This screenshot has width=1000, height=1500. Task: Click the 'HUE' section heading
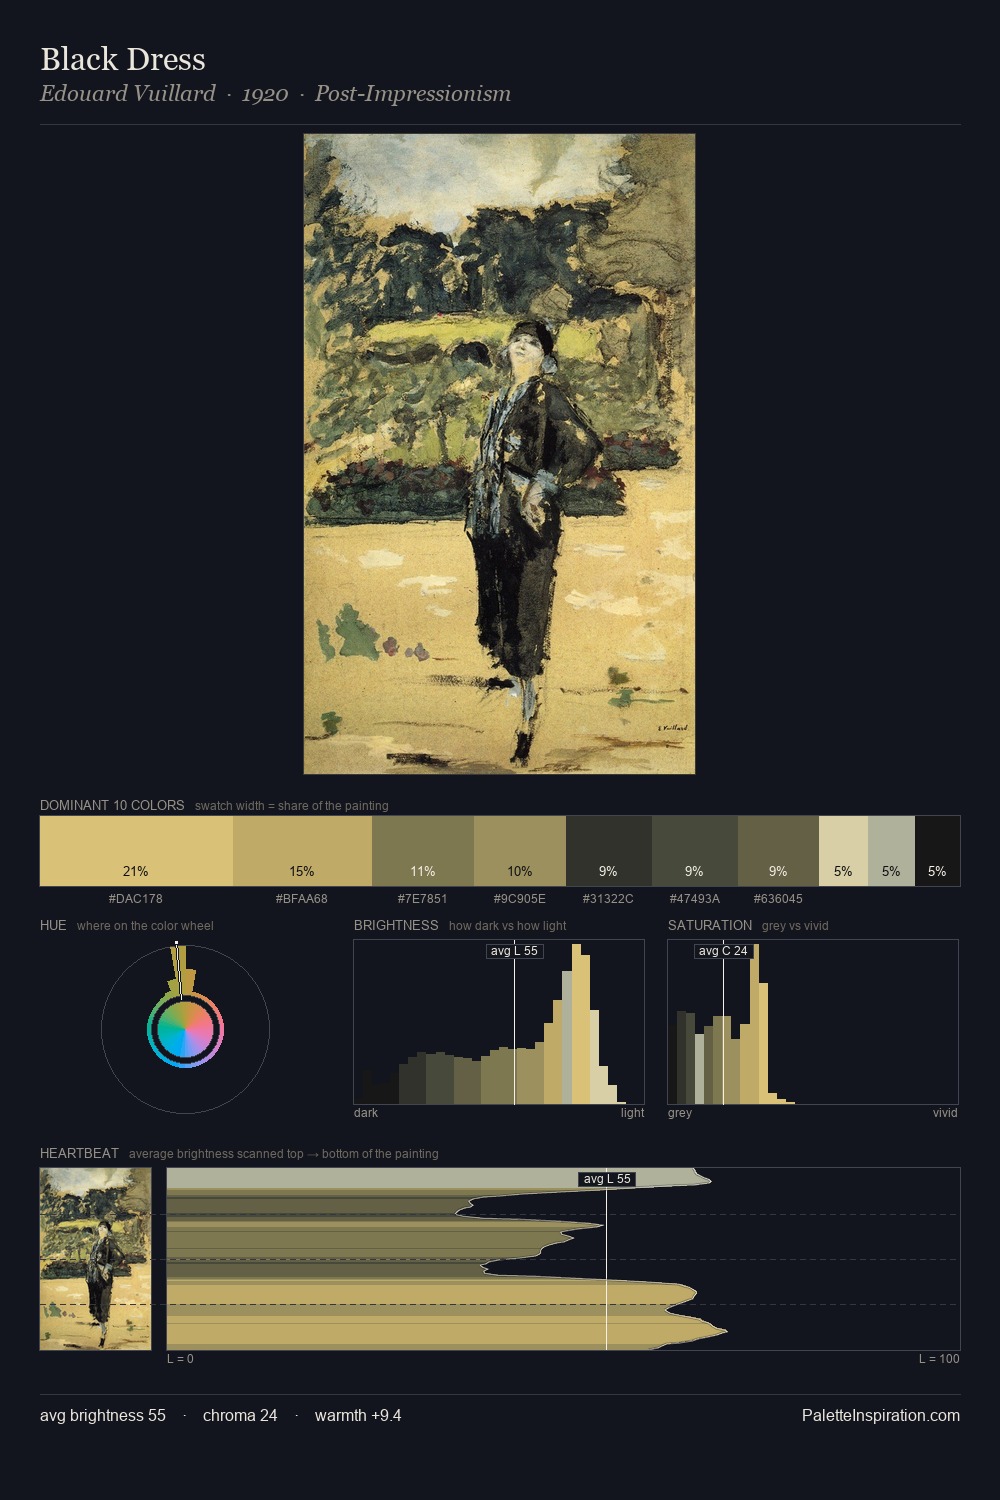pos(53,925)
